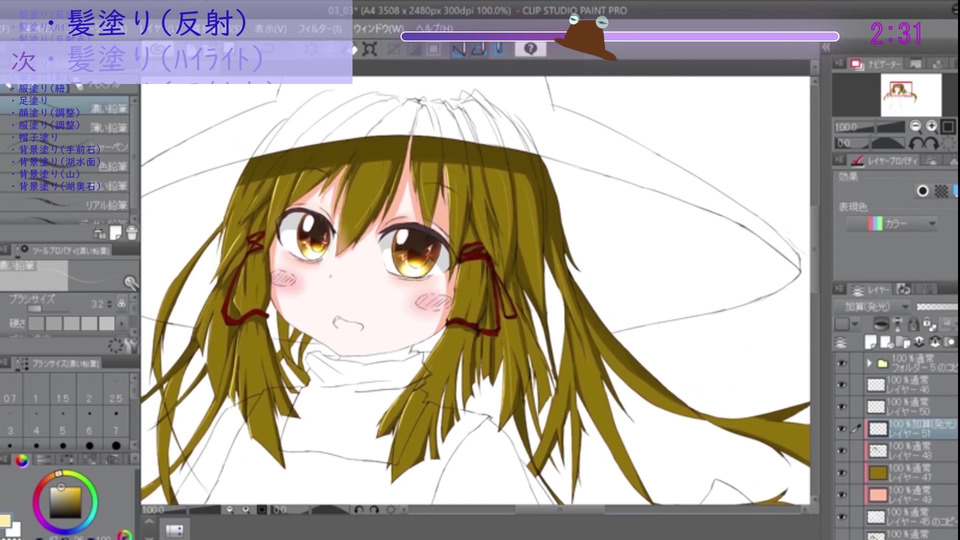Viewport: 960px width, 540px height.
Task: Click the question mark help icon in toolbar
Action: click(530, 49)
